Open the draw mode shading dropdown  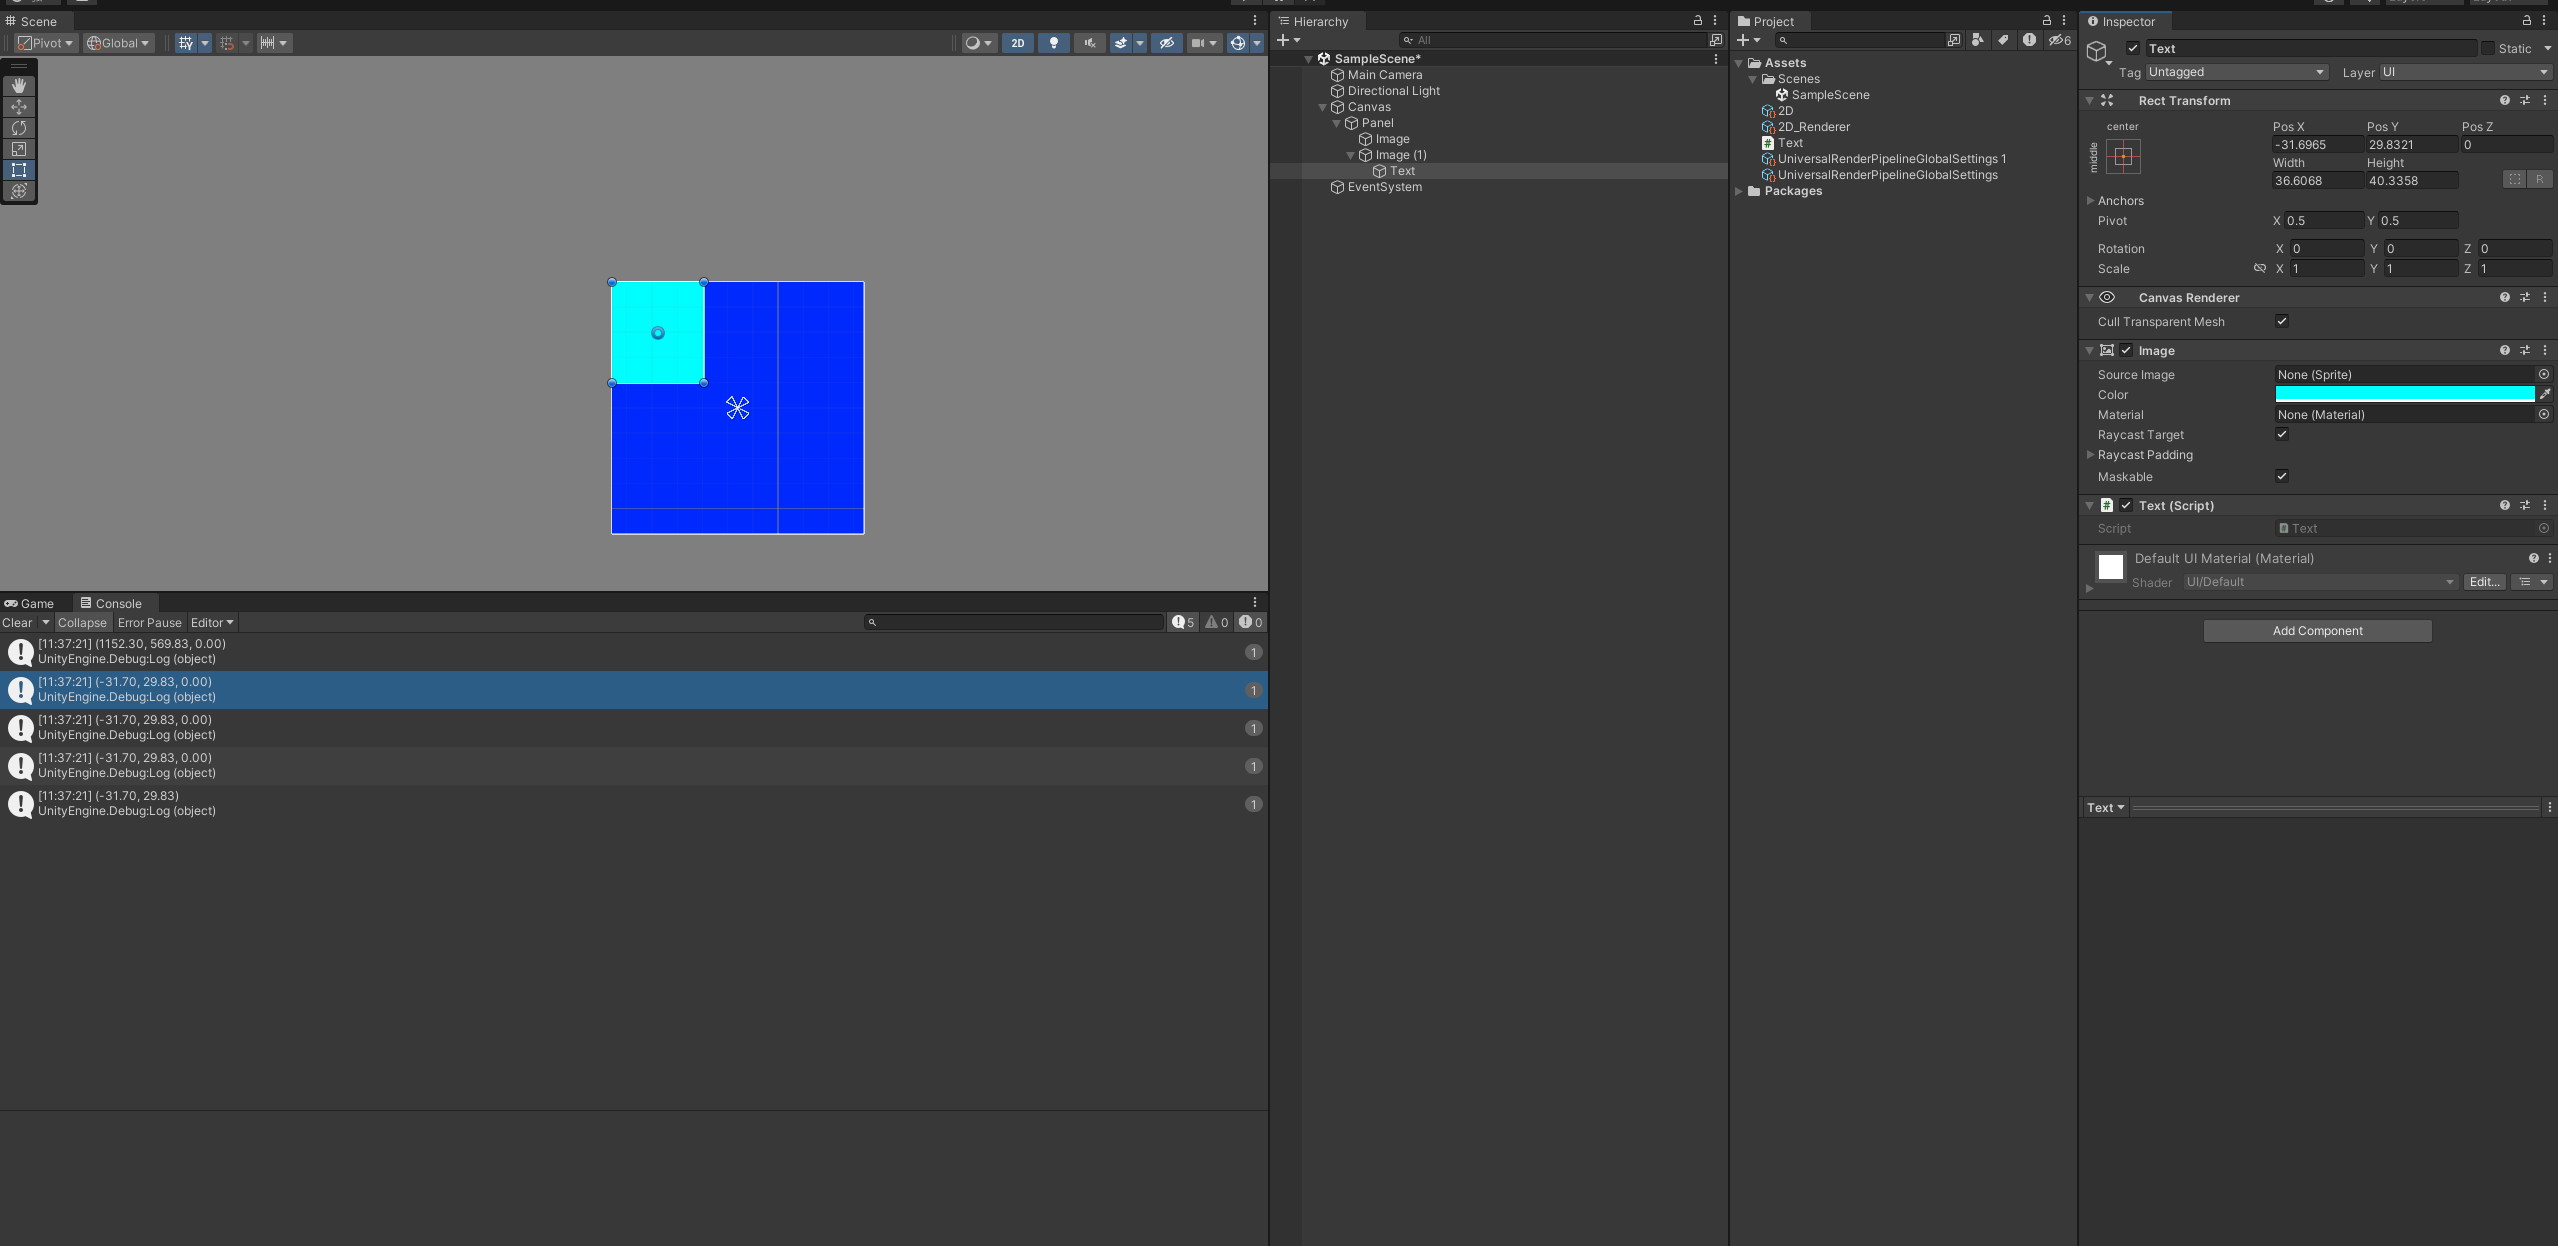tap(978, 43)
